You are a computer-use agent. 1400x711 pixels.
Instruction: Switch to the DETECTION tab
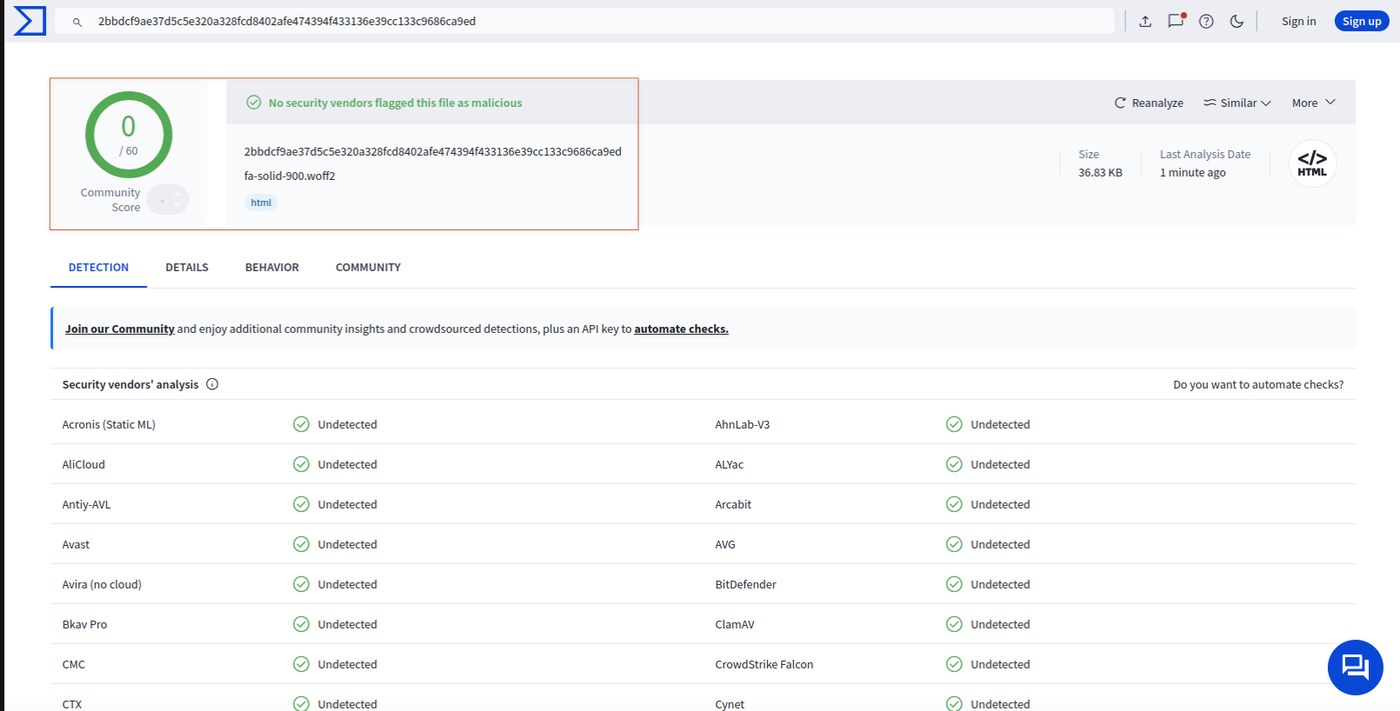coord(98,268)
